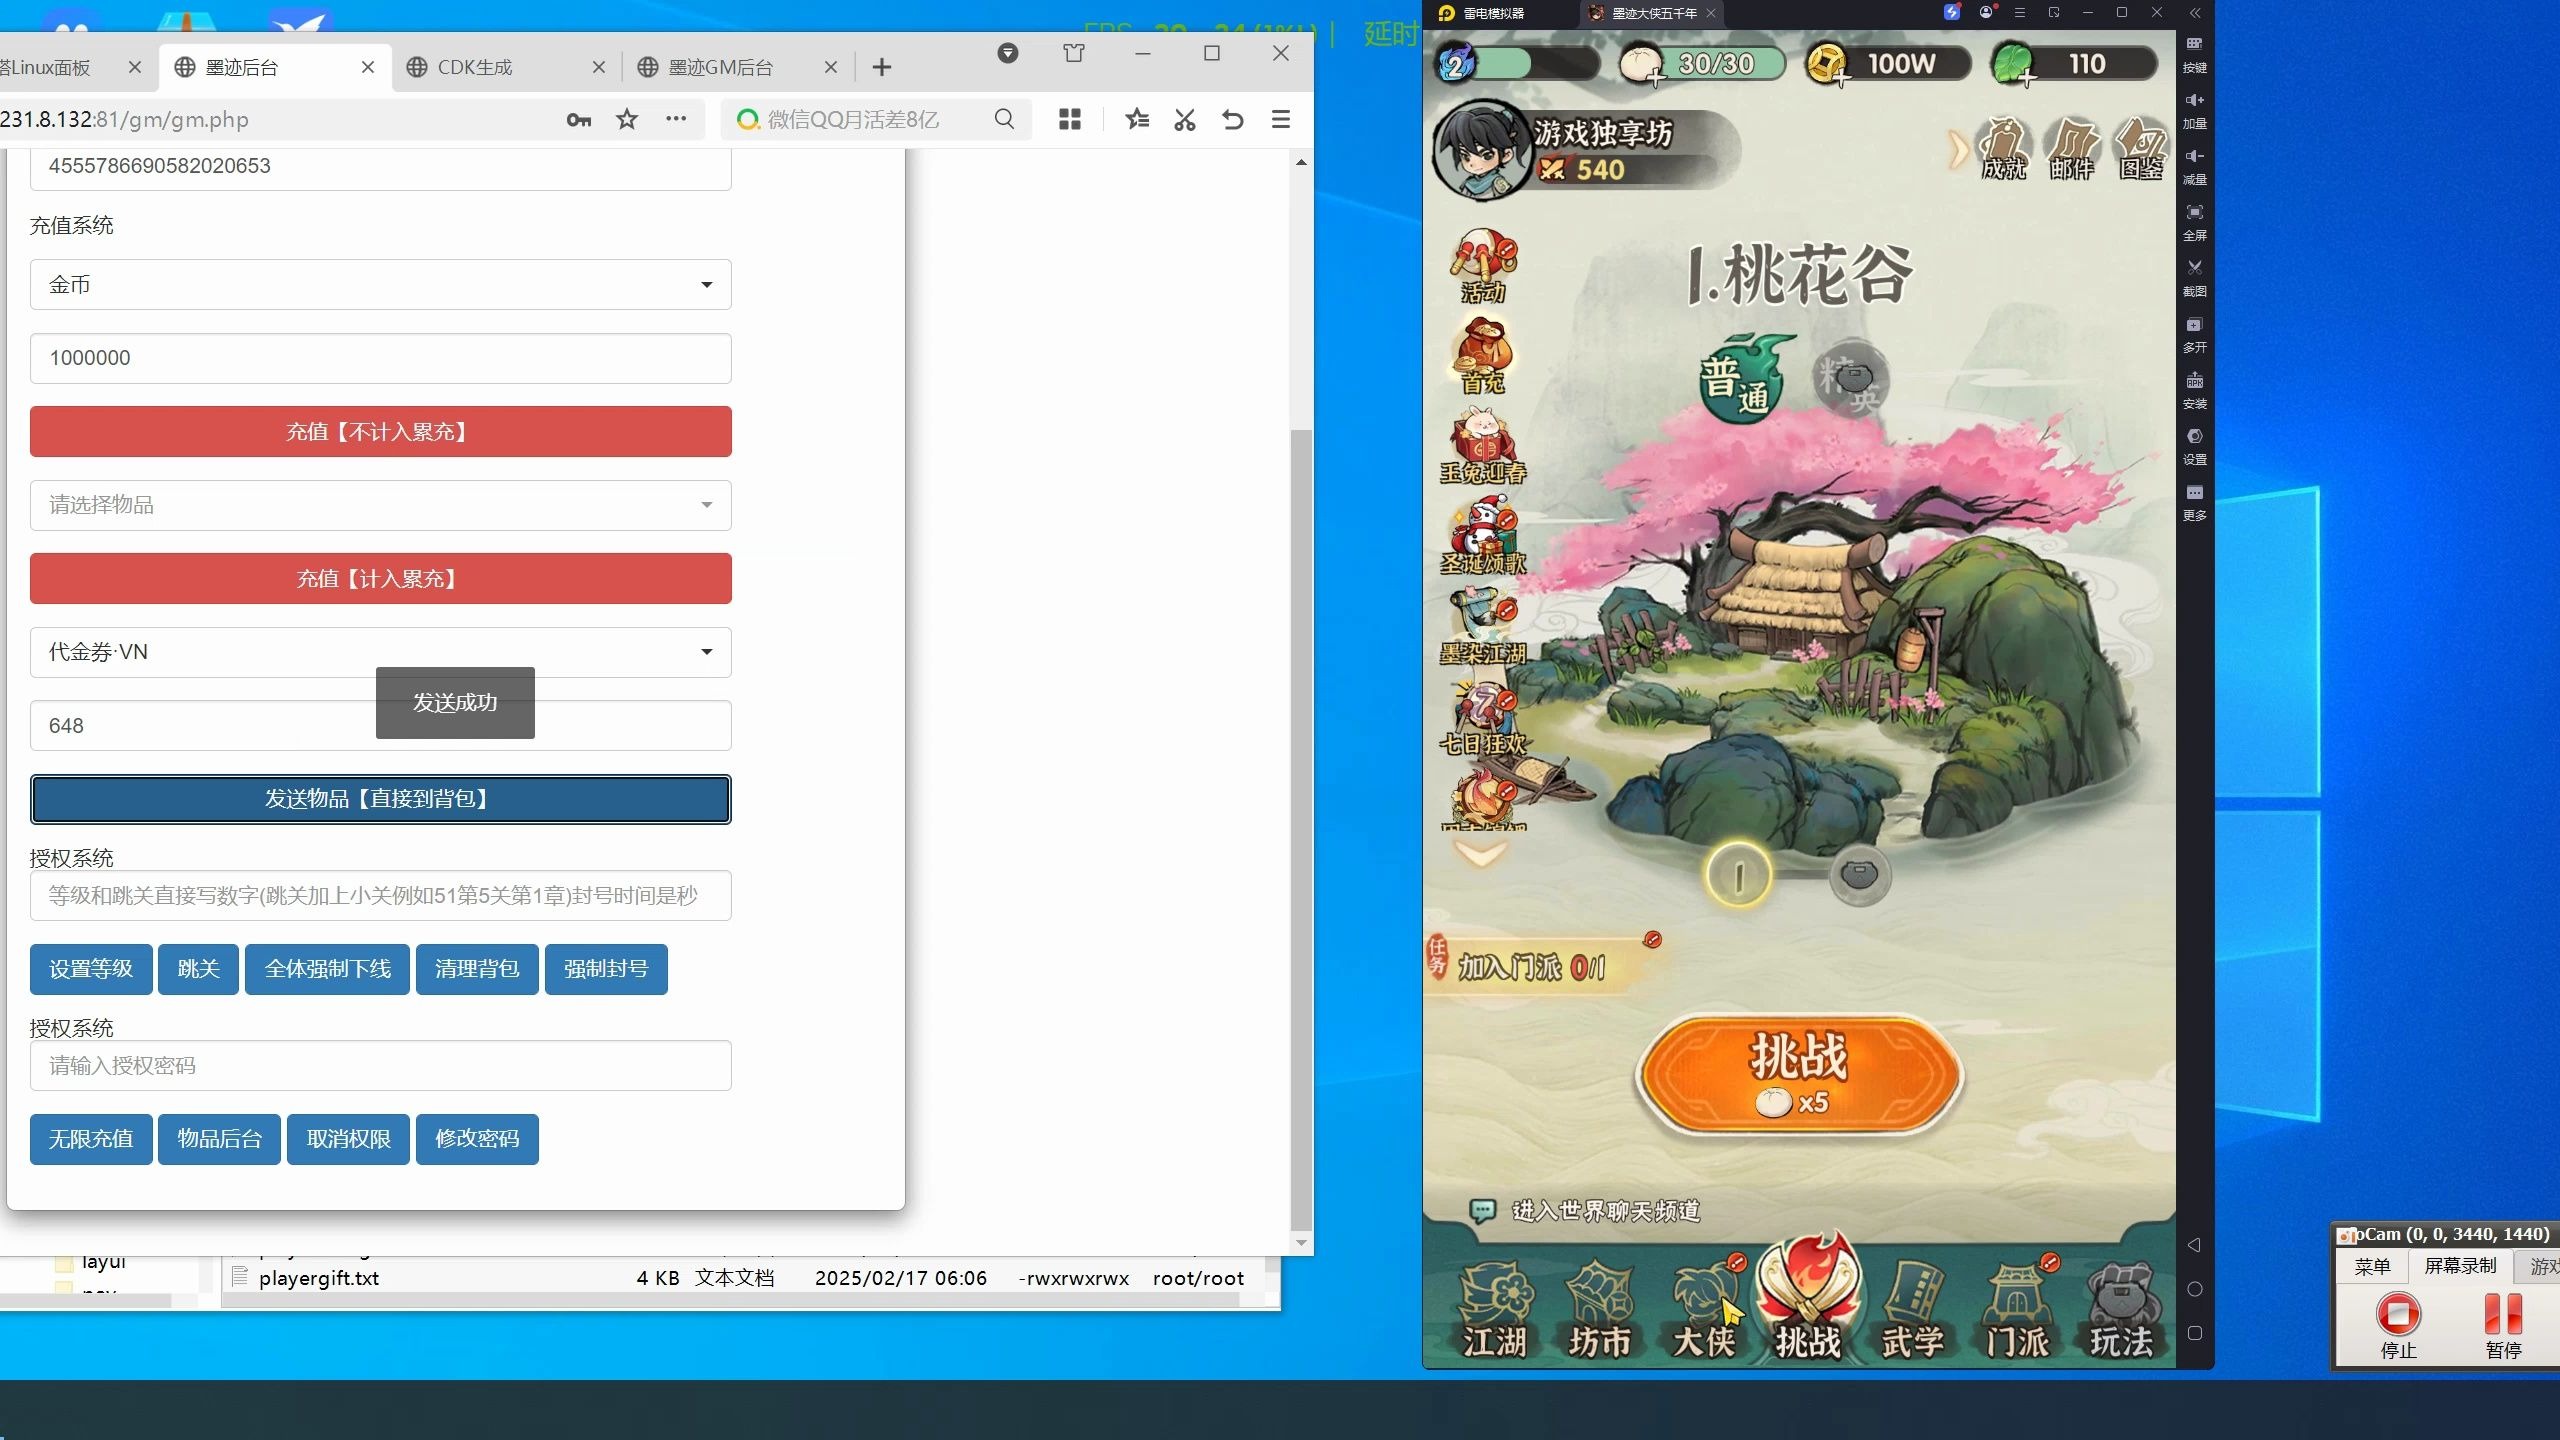Click the 设置等级 button
2560x1440 pixels.
pyautogui.click(x=91, y=969)
